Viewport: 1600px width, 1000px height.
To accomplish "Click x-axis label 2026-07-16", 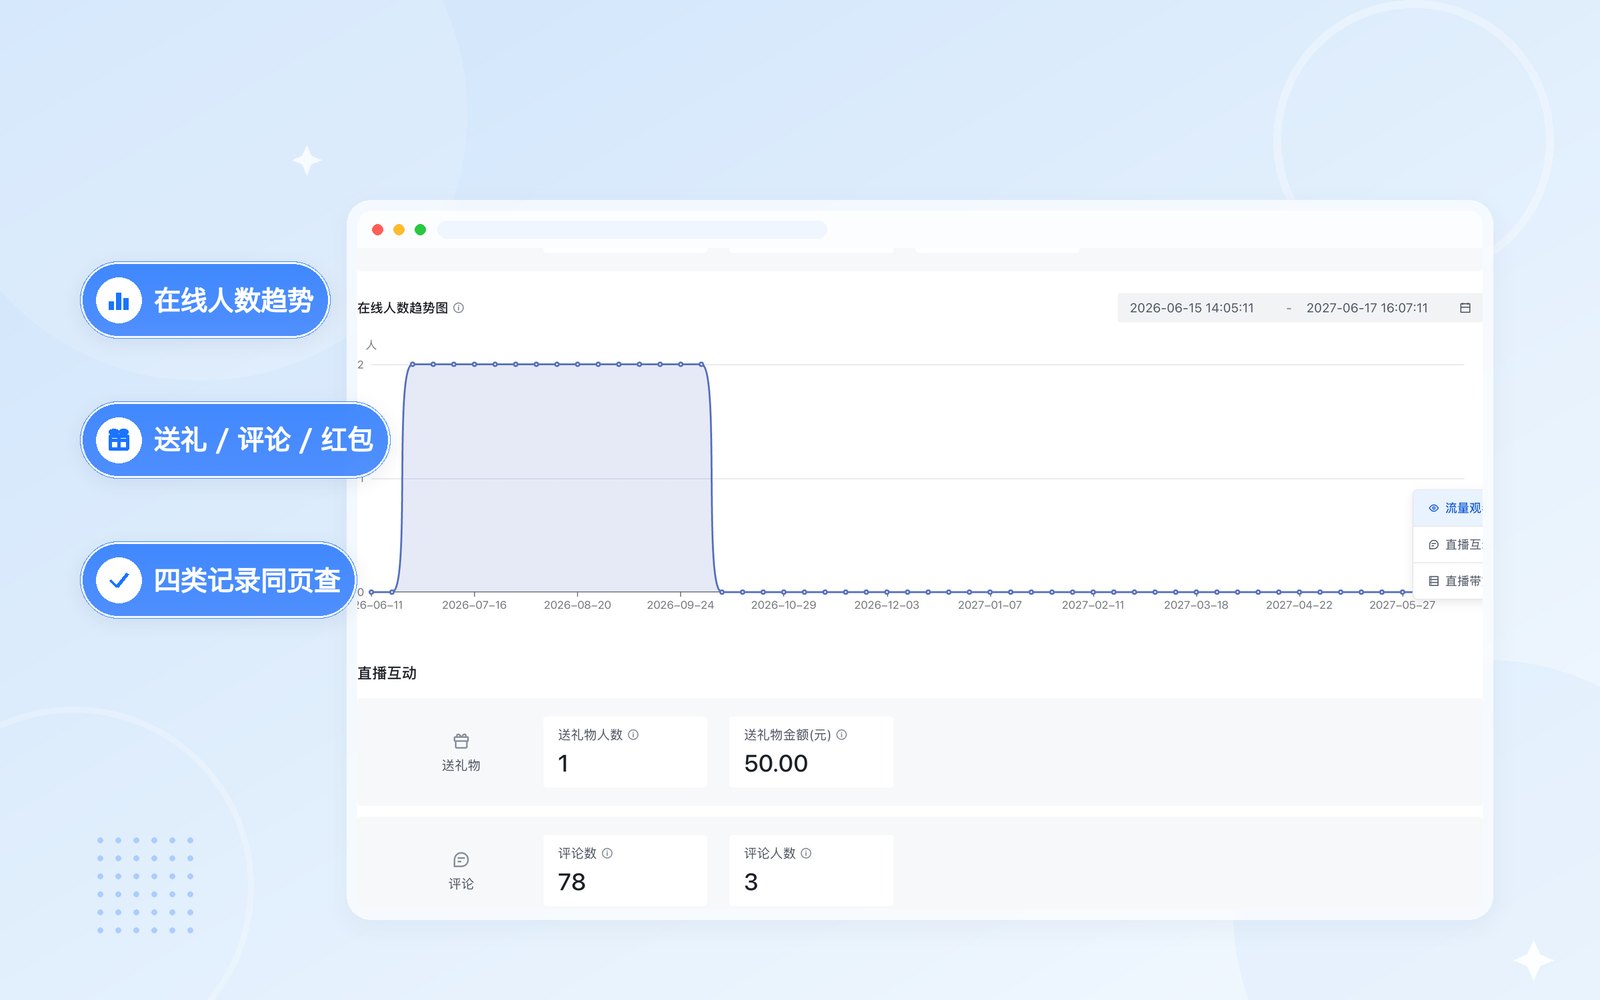I will (474, 605).
